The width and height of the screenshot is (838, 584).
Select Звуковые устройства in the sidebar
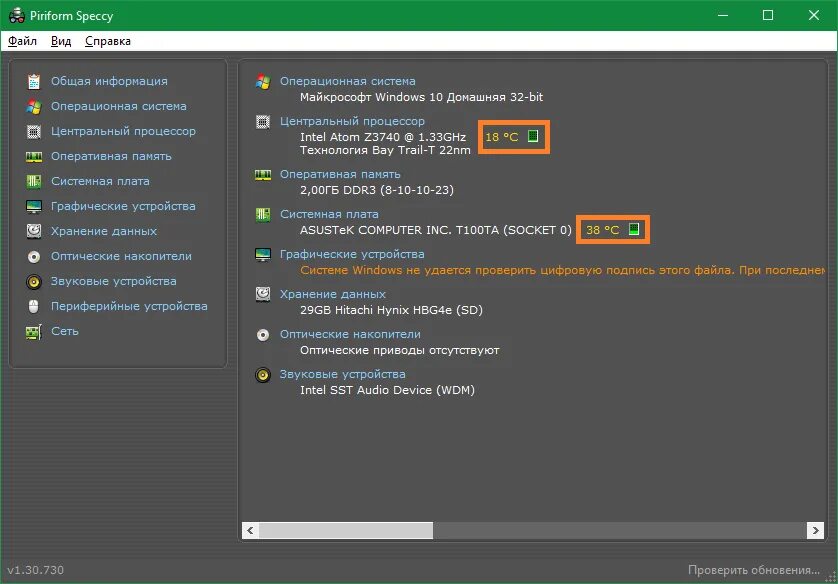113,281
